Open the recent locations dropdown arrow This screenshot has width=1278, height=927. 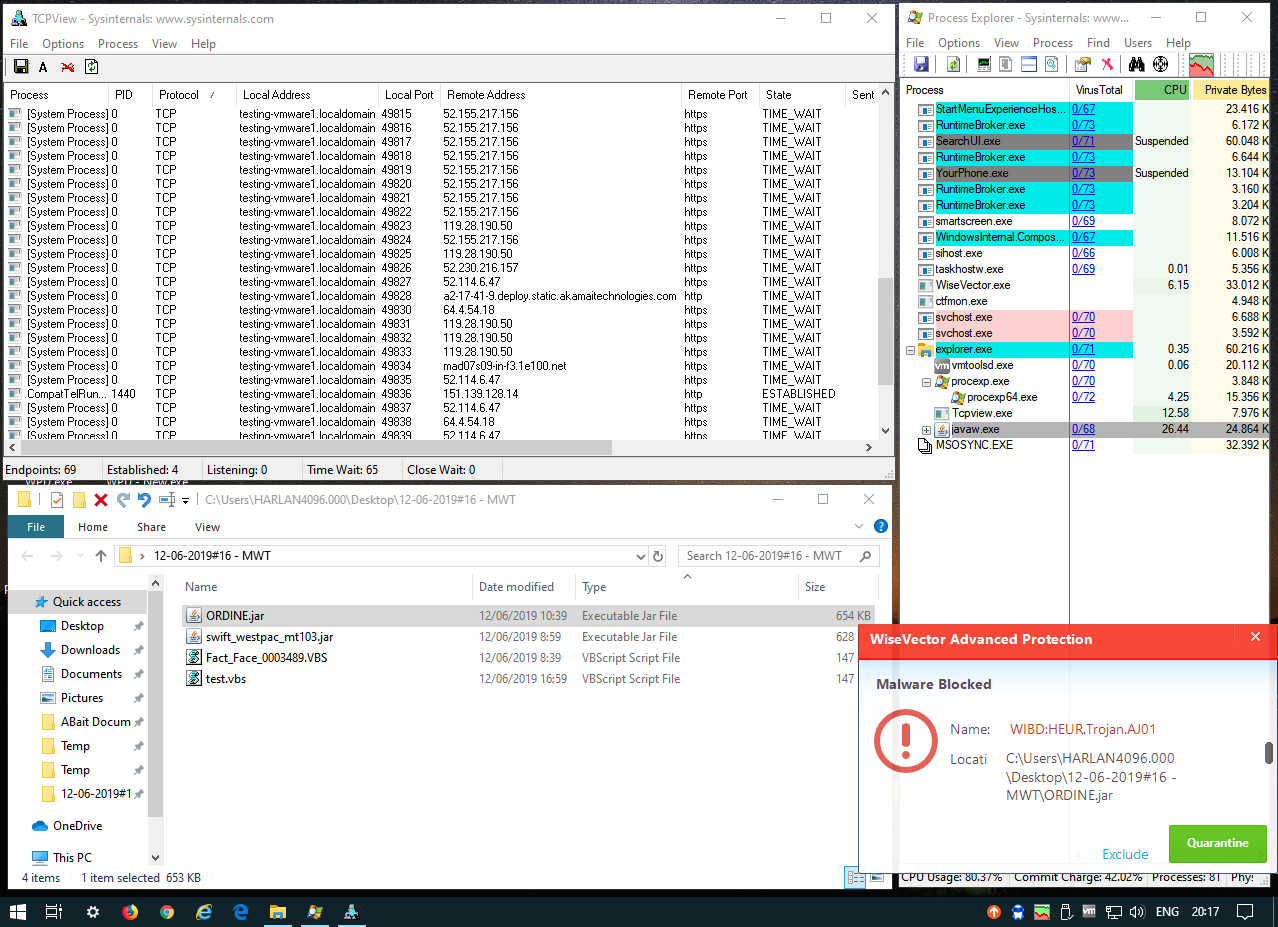pyautogui.click(x=79, y=556)
